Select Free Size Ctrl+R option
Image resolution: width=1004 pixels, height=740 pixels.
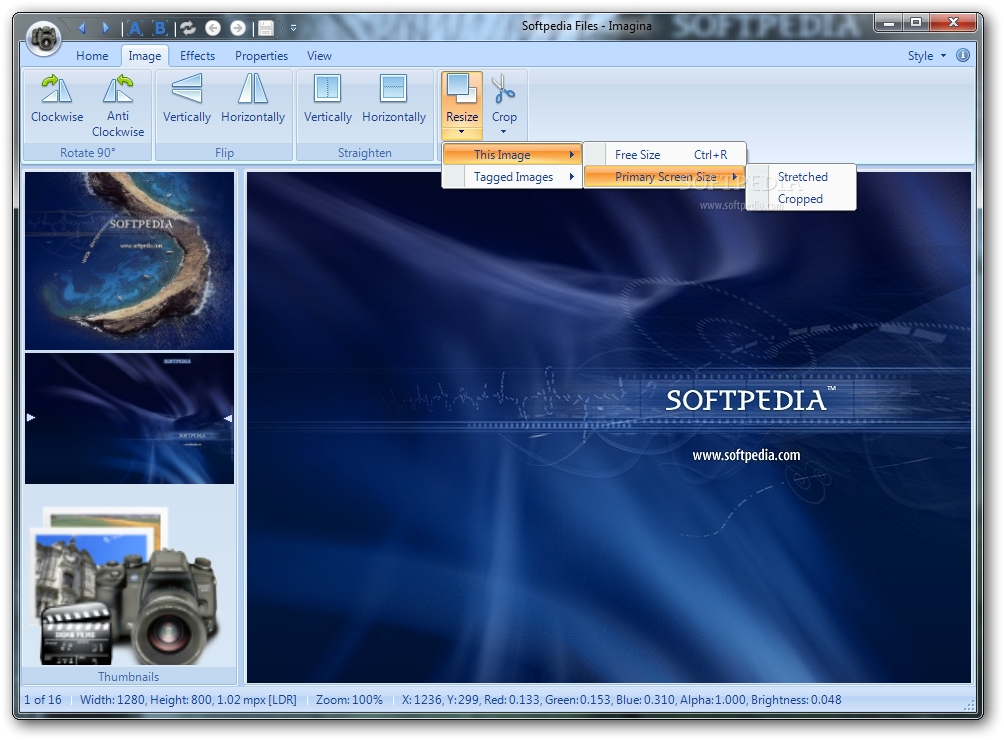pyautogui.click(x=665, y=154)
